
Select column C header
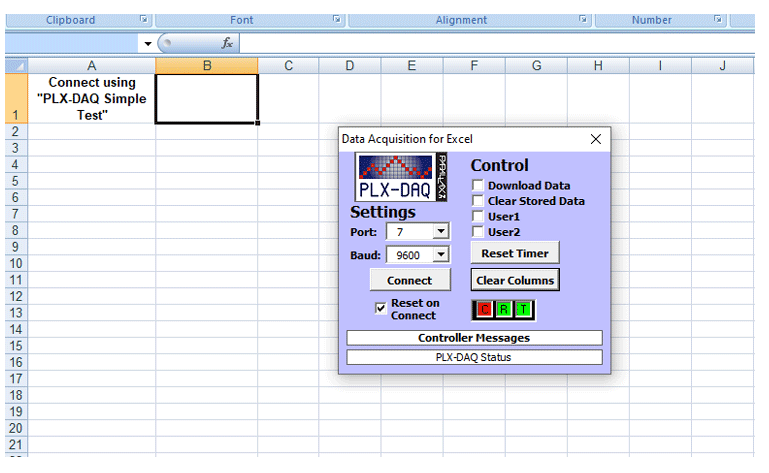(x=288, y=66)
